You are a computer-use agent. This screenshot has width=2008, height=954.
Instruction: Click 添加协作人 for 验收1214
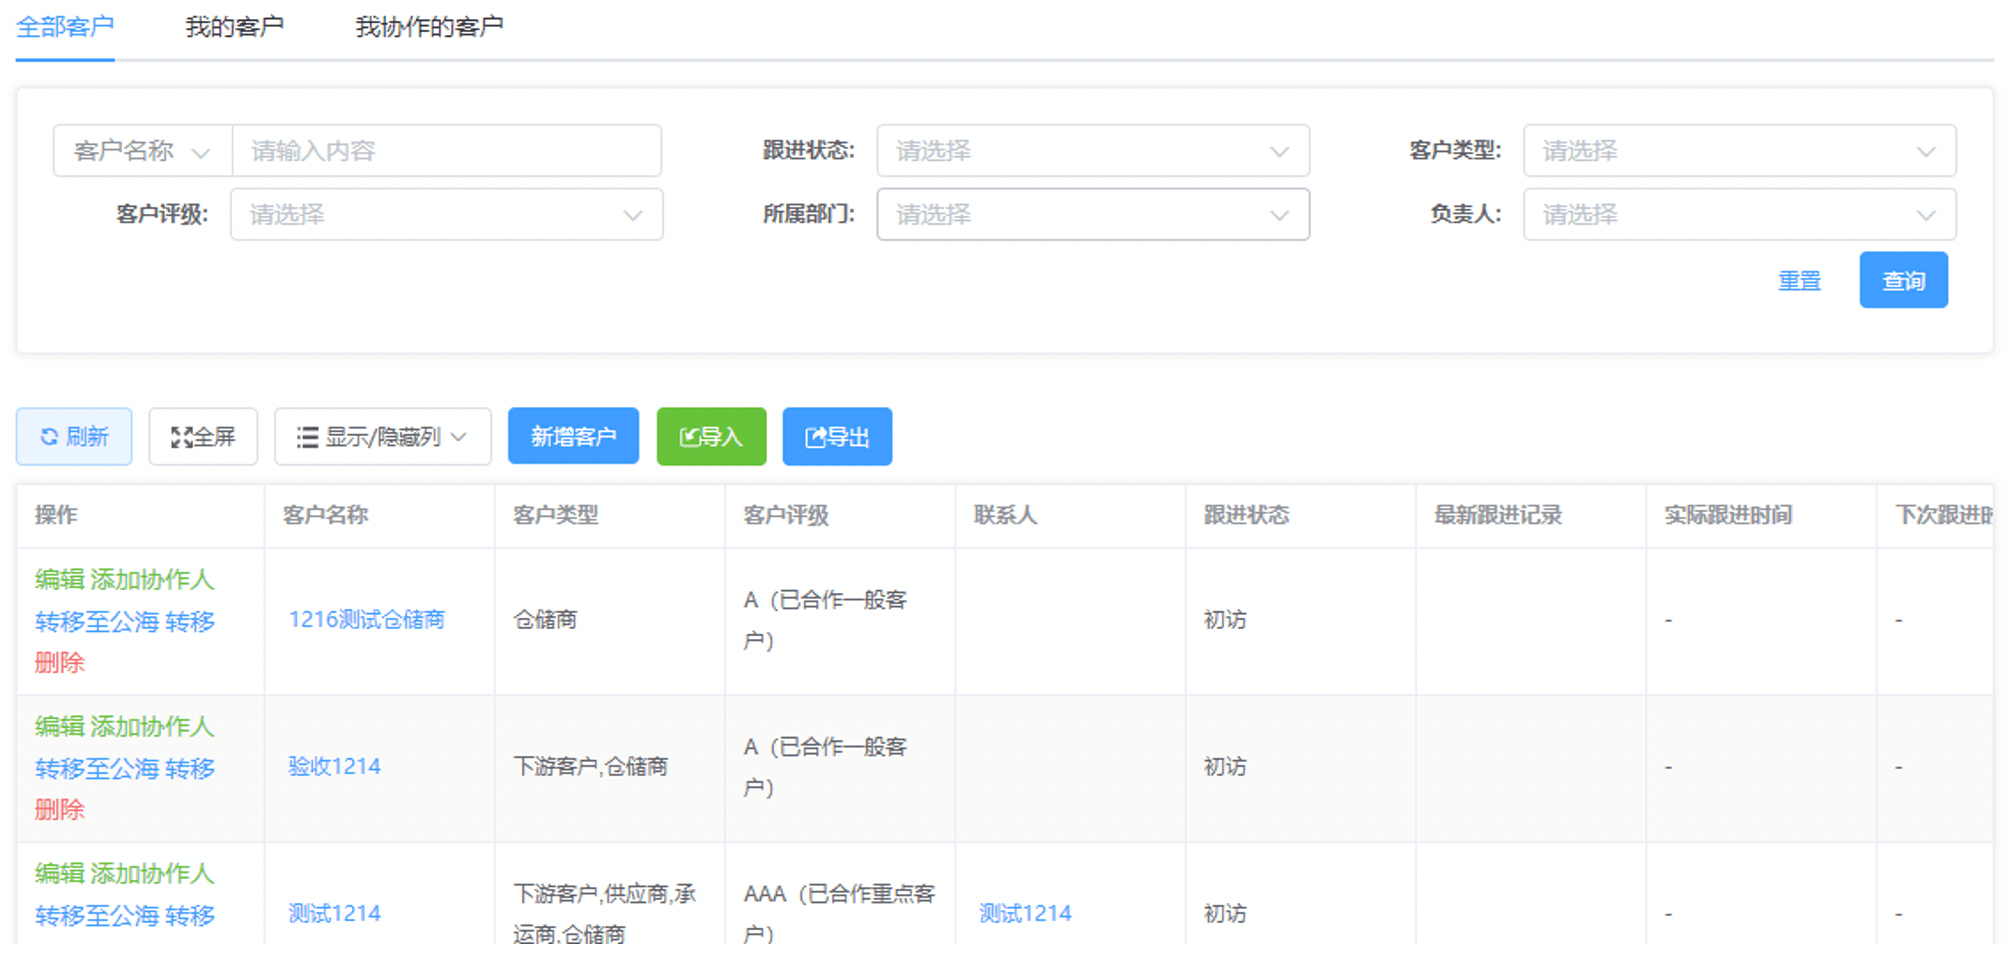152,727
